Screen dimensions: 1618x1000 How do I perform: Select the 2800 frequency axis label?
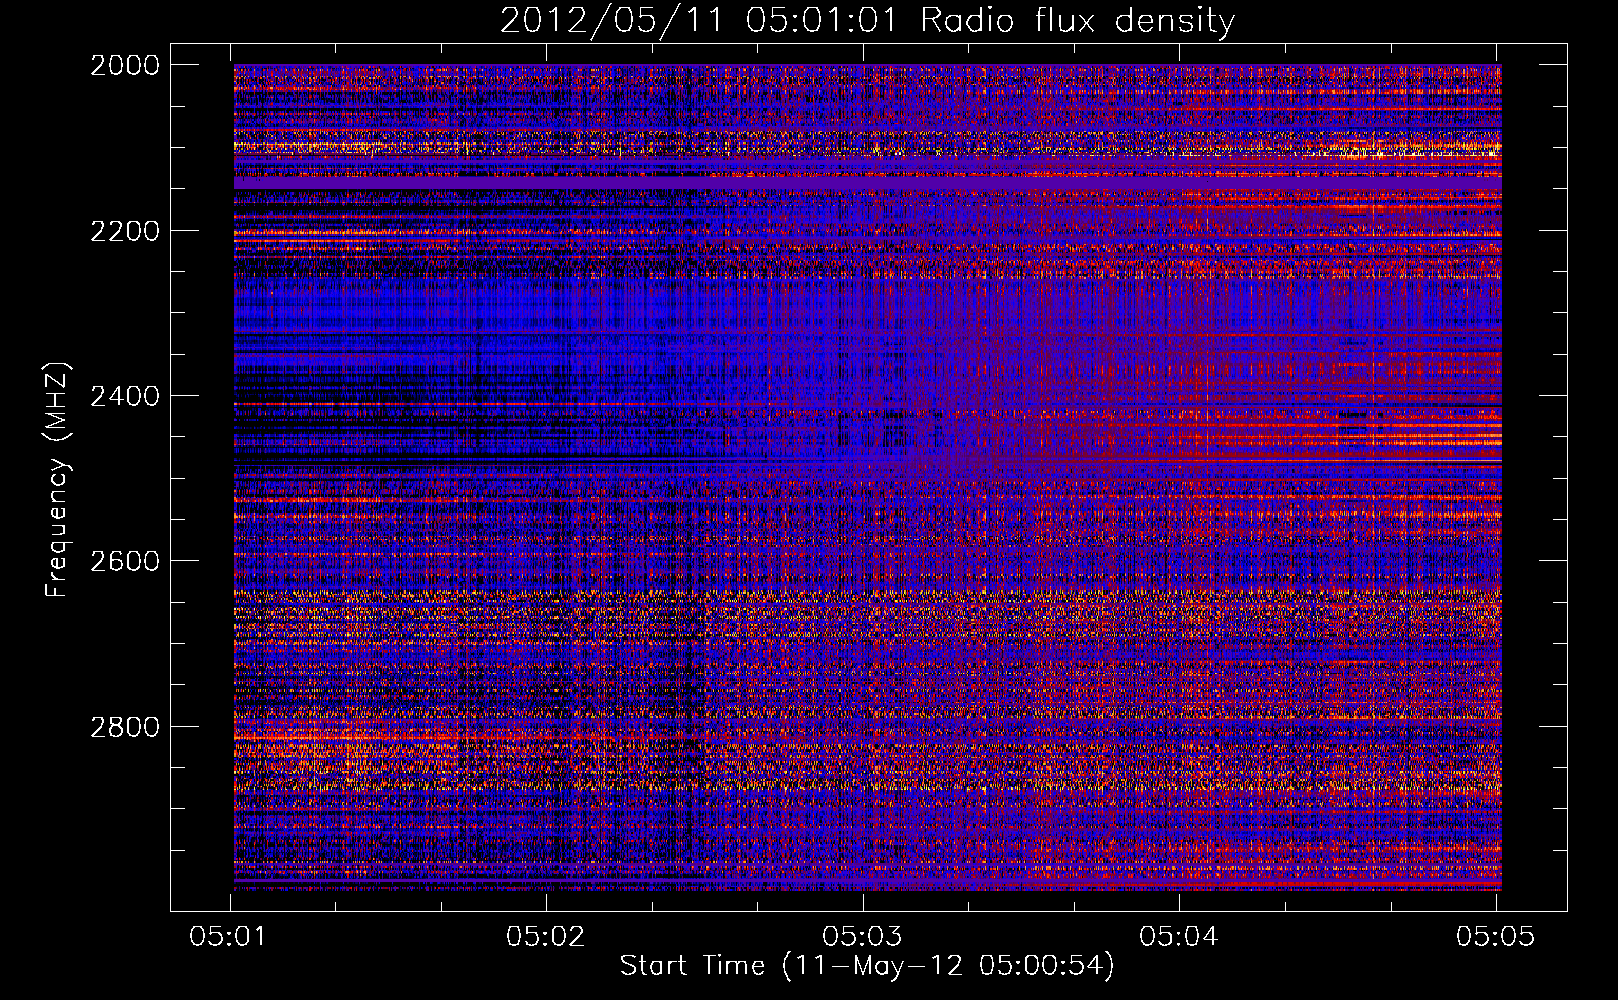[125, 727]
